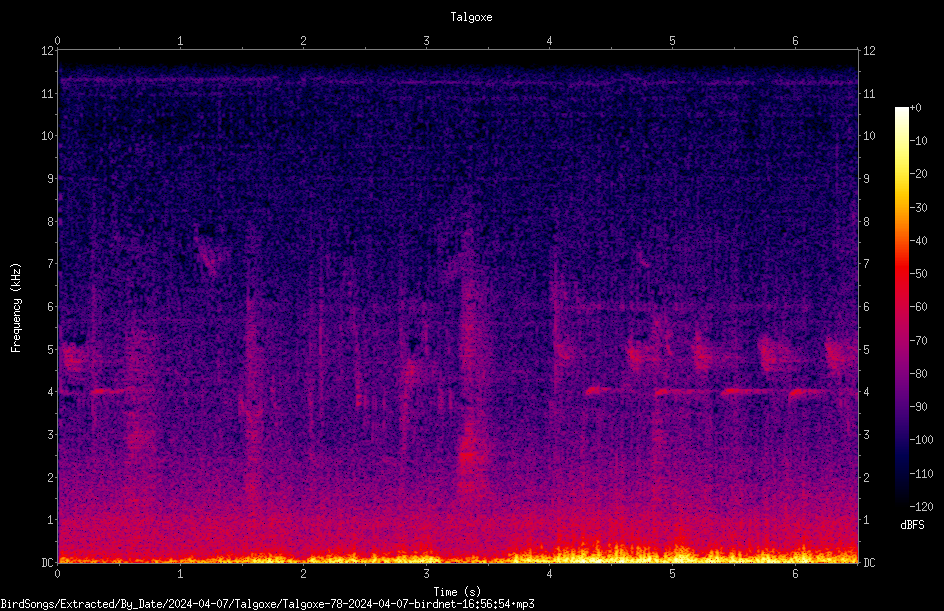Image resolution: width=944 pixels, height=611 pixels.
Task: Click the faint chirp near 7.5 kHz at 1.2 seconds
Action: (x=208, y=253)
